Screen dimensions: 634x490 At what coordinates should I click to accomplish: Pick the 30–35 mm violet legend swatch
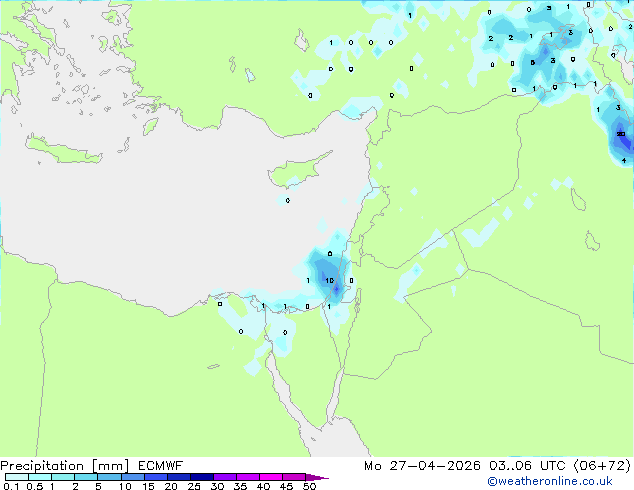[x=224, y=477]
